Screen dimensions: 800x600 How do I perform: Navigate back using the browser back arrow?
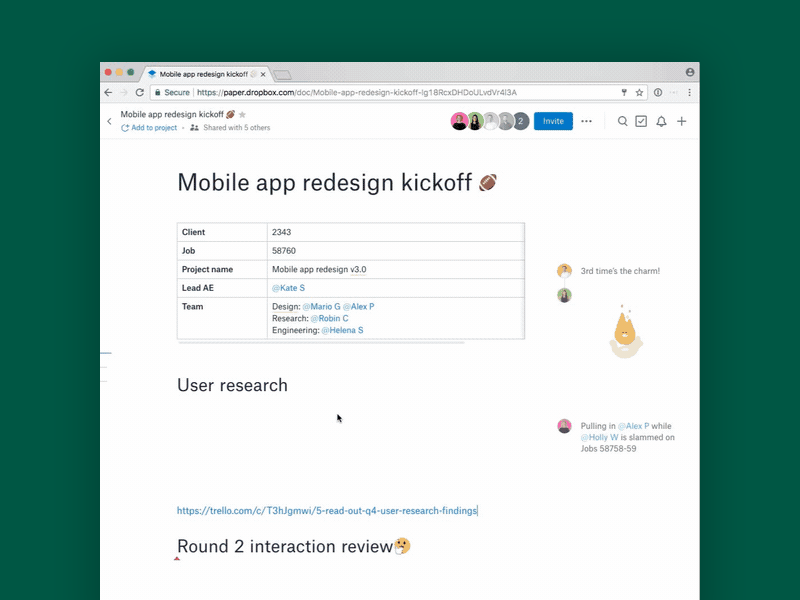[107, 92]
